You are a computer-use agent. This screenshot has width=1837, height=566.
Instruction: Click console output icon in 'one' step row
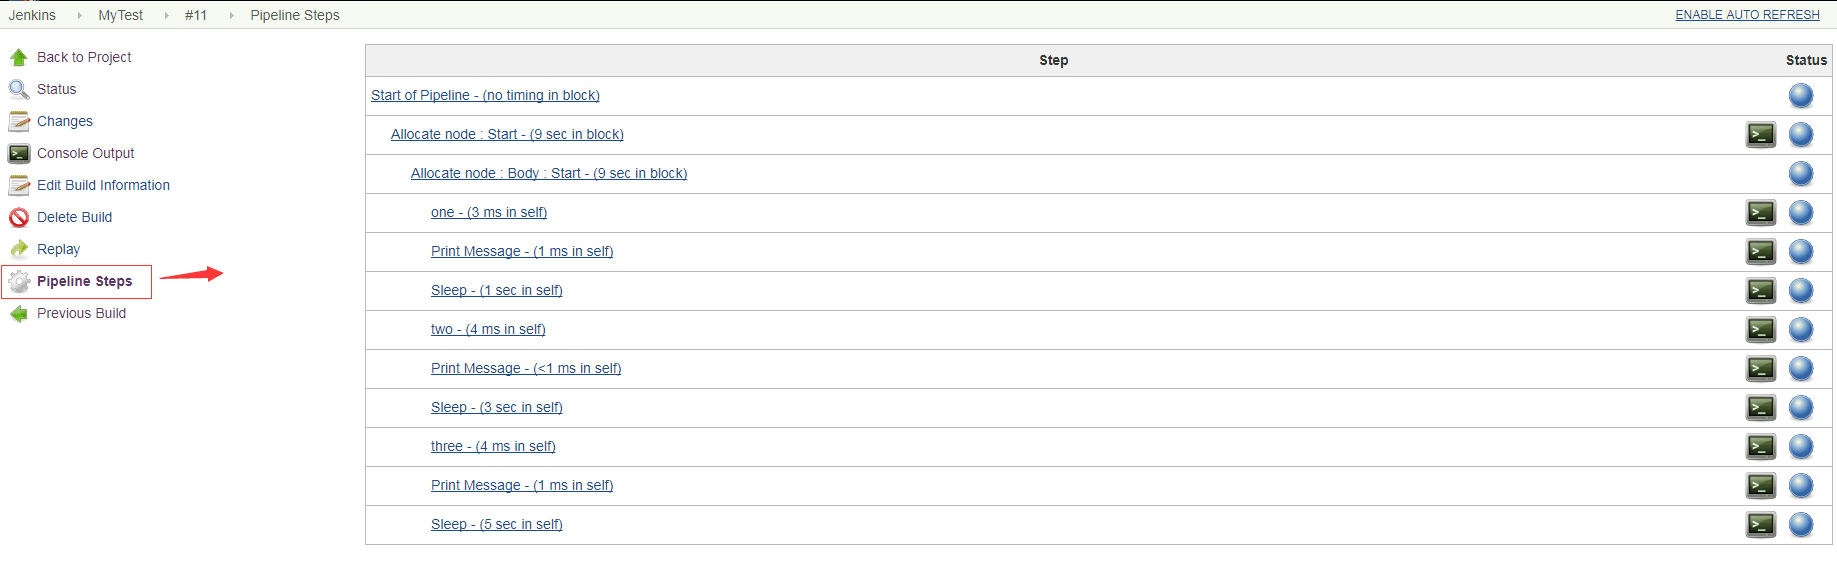tap(1760, 213)
